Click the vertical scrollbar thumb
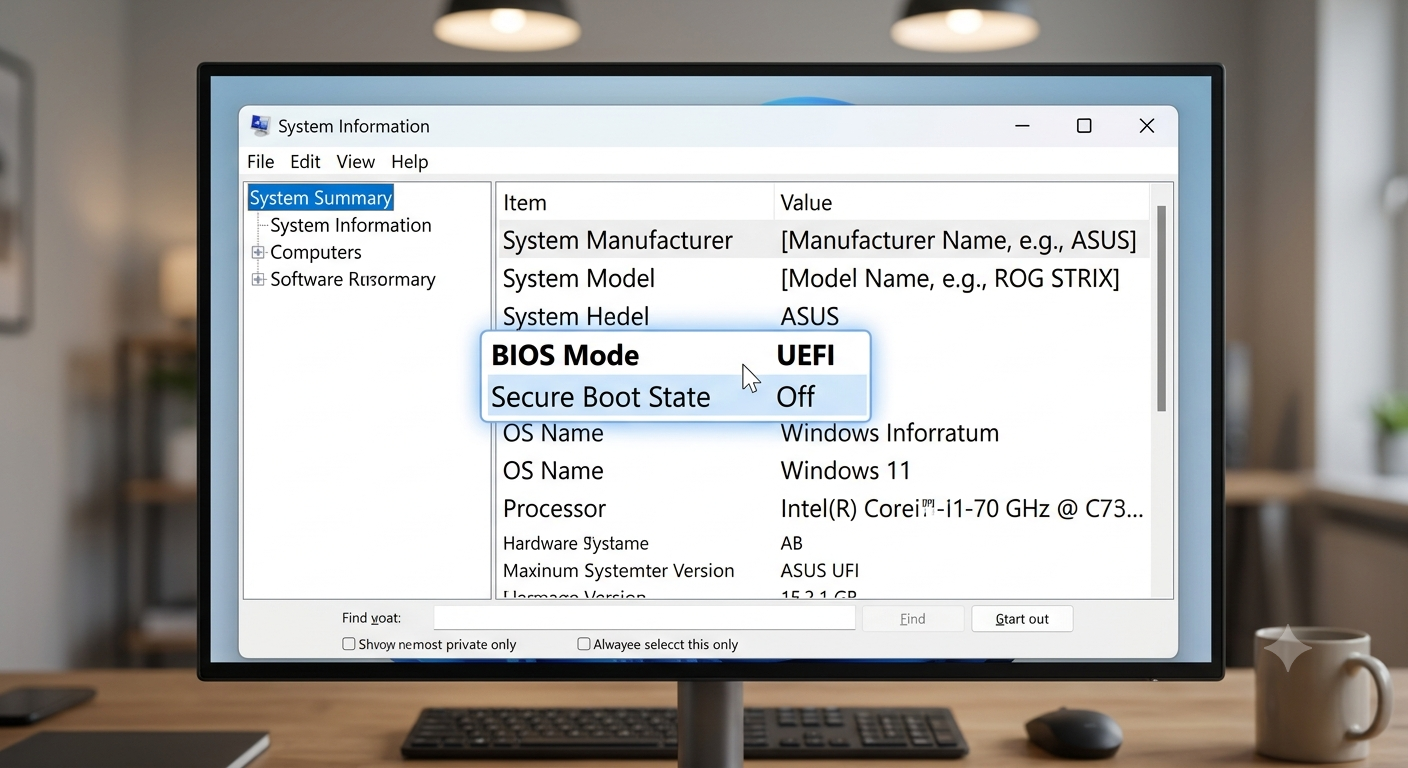Image resolution: width=1408 pixels, height=768 pixels. (x=1161, y=308)
